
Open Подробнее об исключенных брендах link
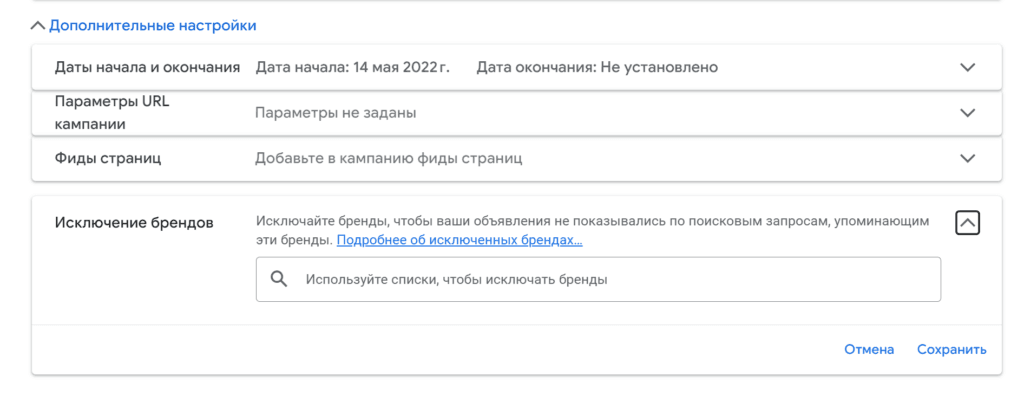(460, 240)
